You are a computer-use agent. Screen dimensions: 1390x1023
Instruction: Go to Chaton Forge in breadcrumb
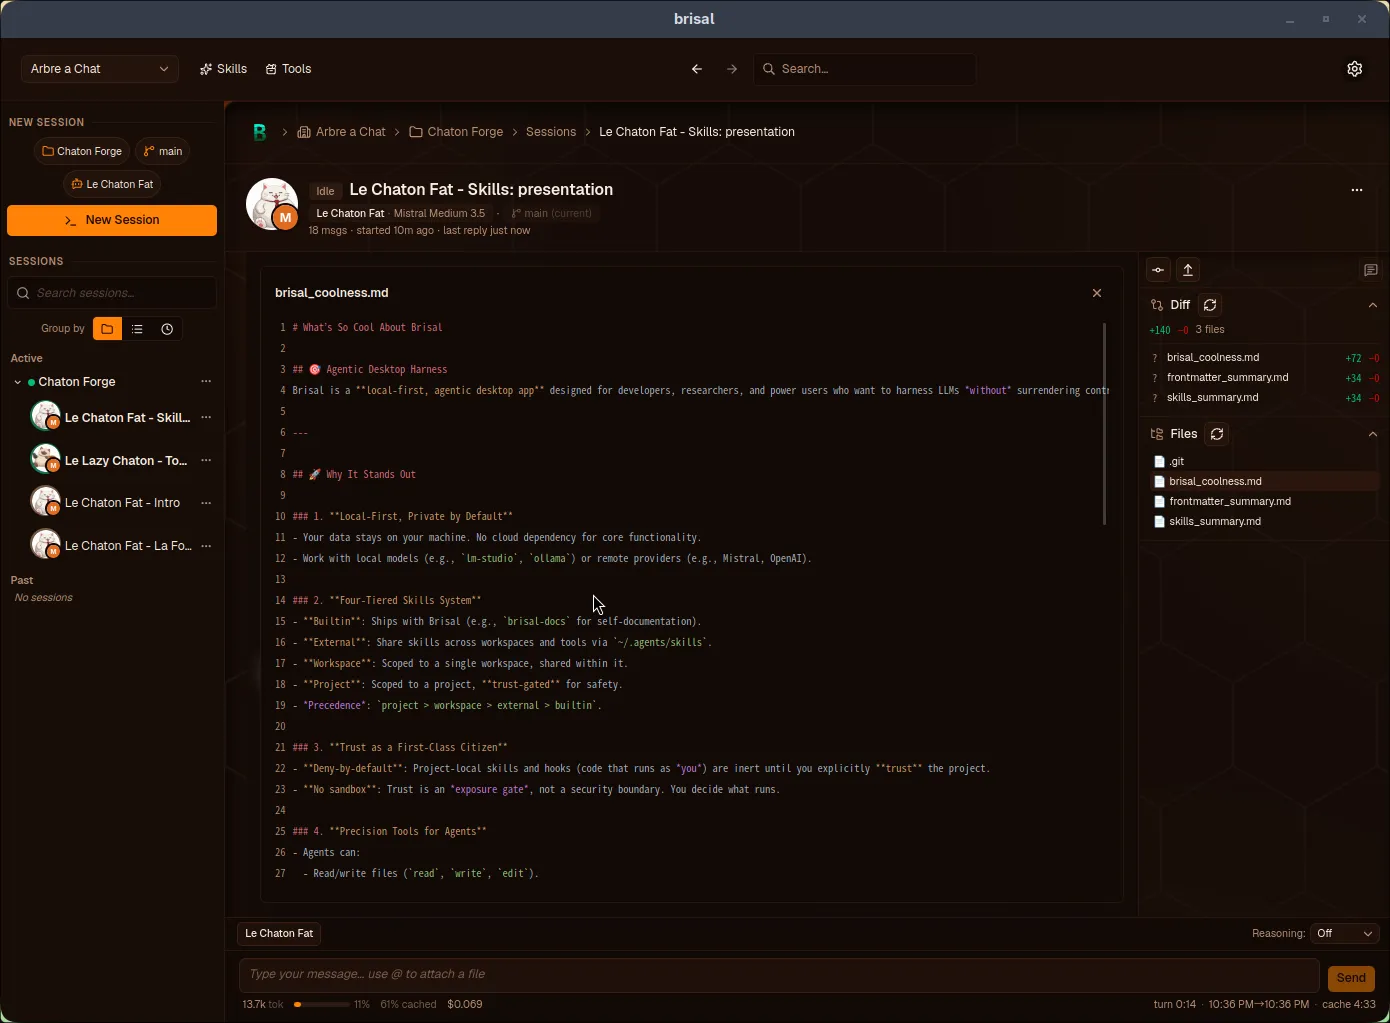(x=456, y=132)
